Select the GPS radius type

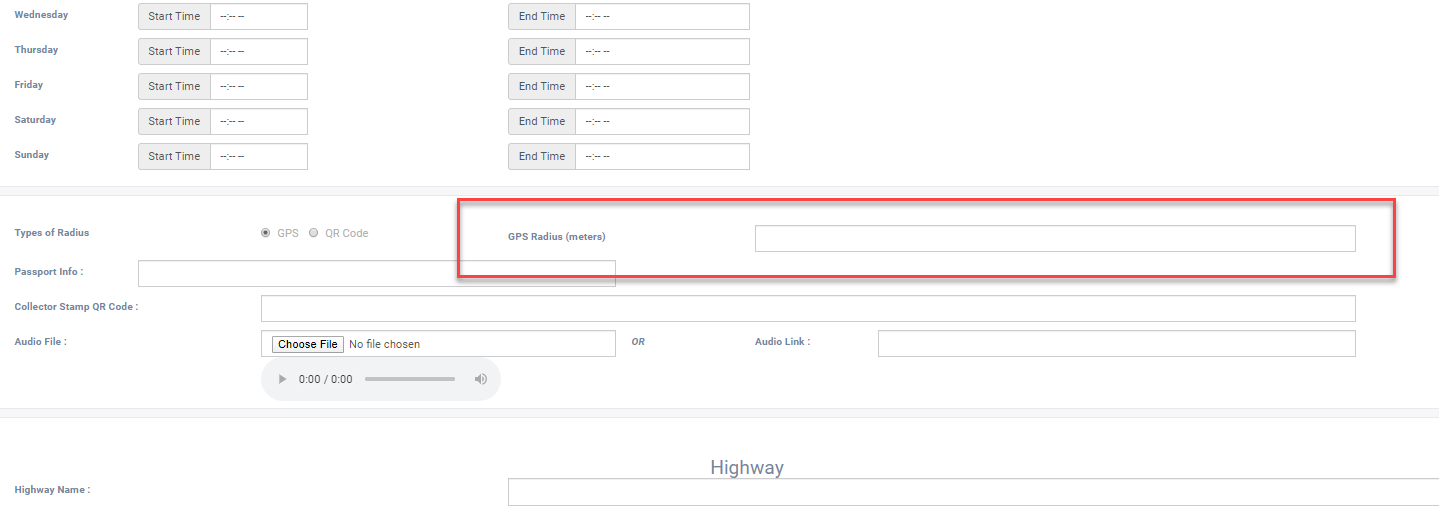click(x=265, y=233)
